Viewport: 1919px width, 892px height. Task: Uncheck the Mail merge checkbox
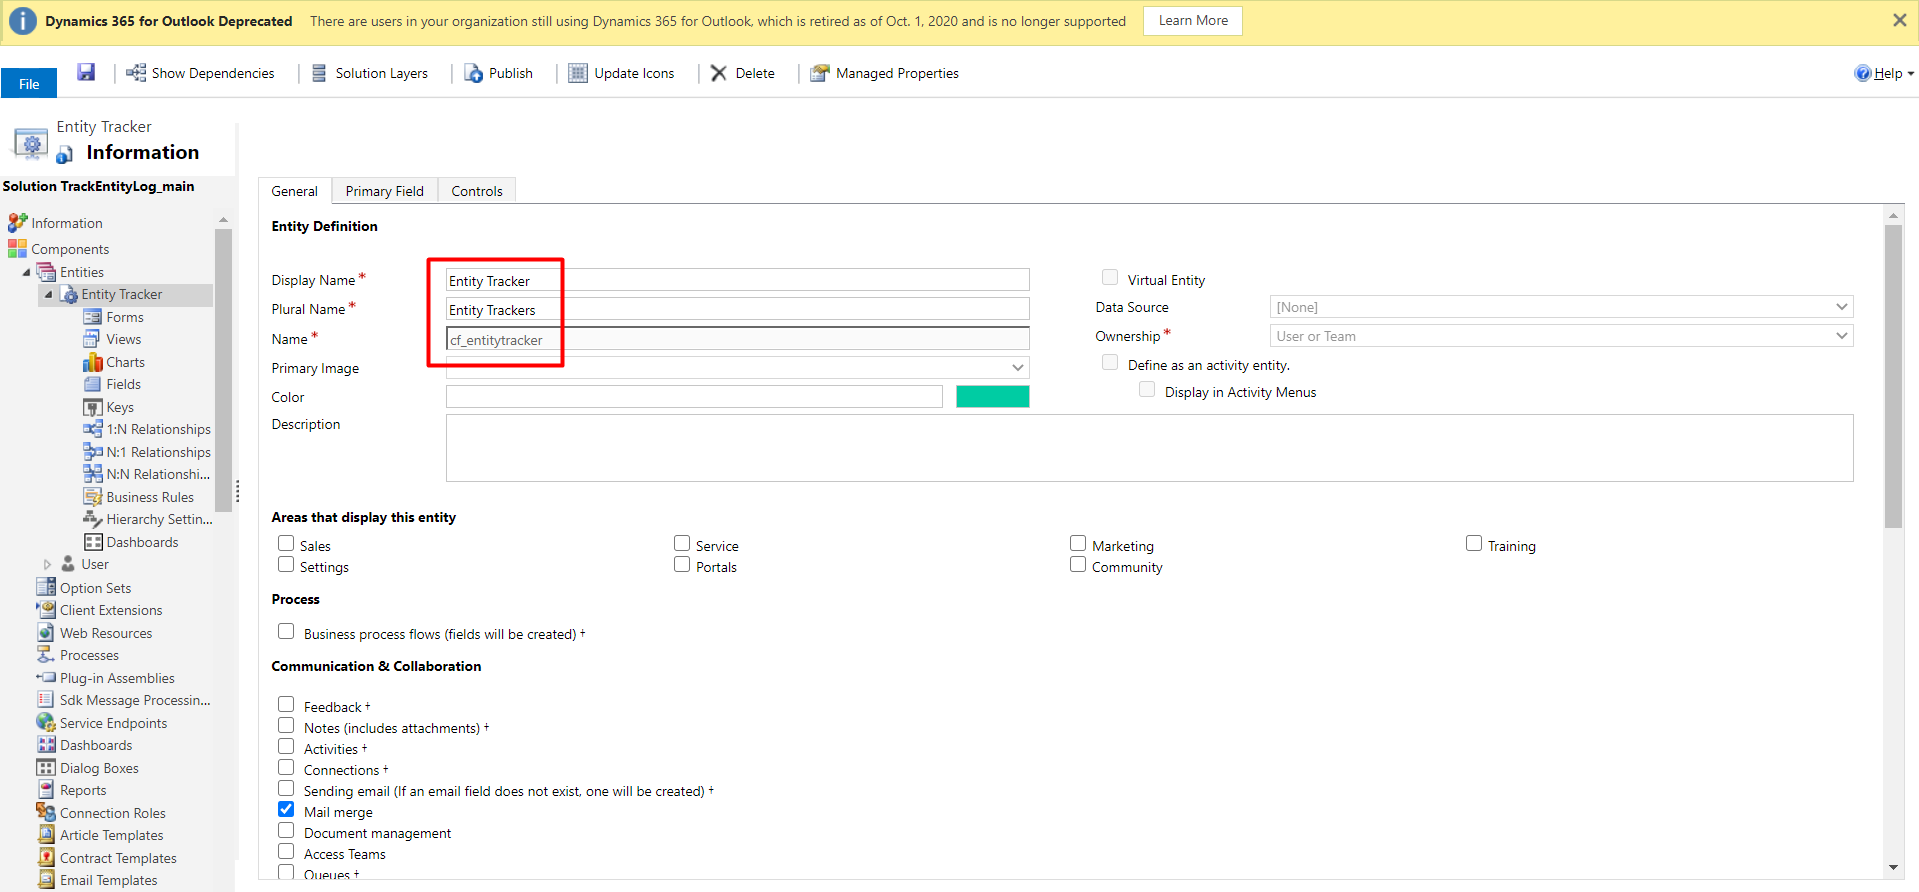[x=286, y=810]
